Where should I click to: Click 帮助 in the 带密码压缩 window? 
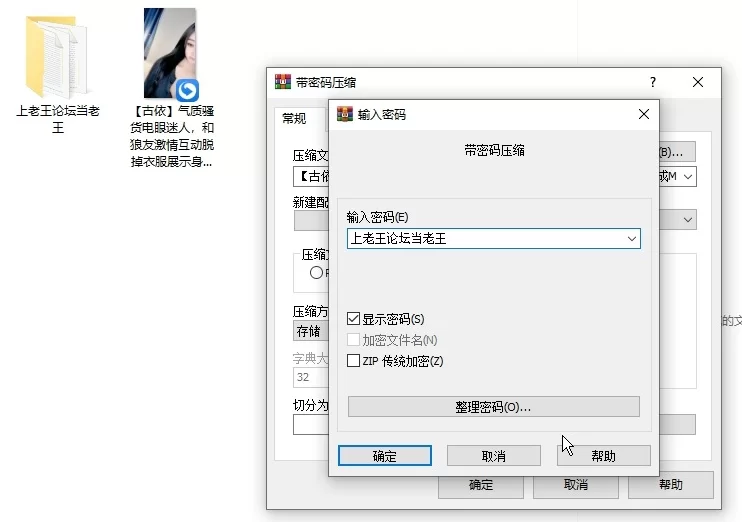pyautogui.click(x=671, y=485)
